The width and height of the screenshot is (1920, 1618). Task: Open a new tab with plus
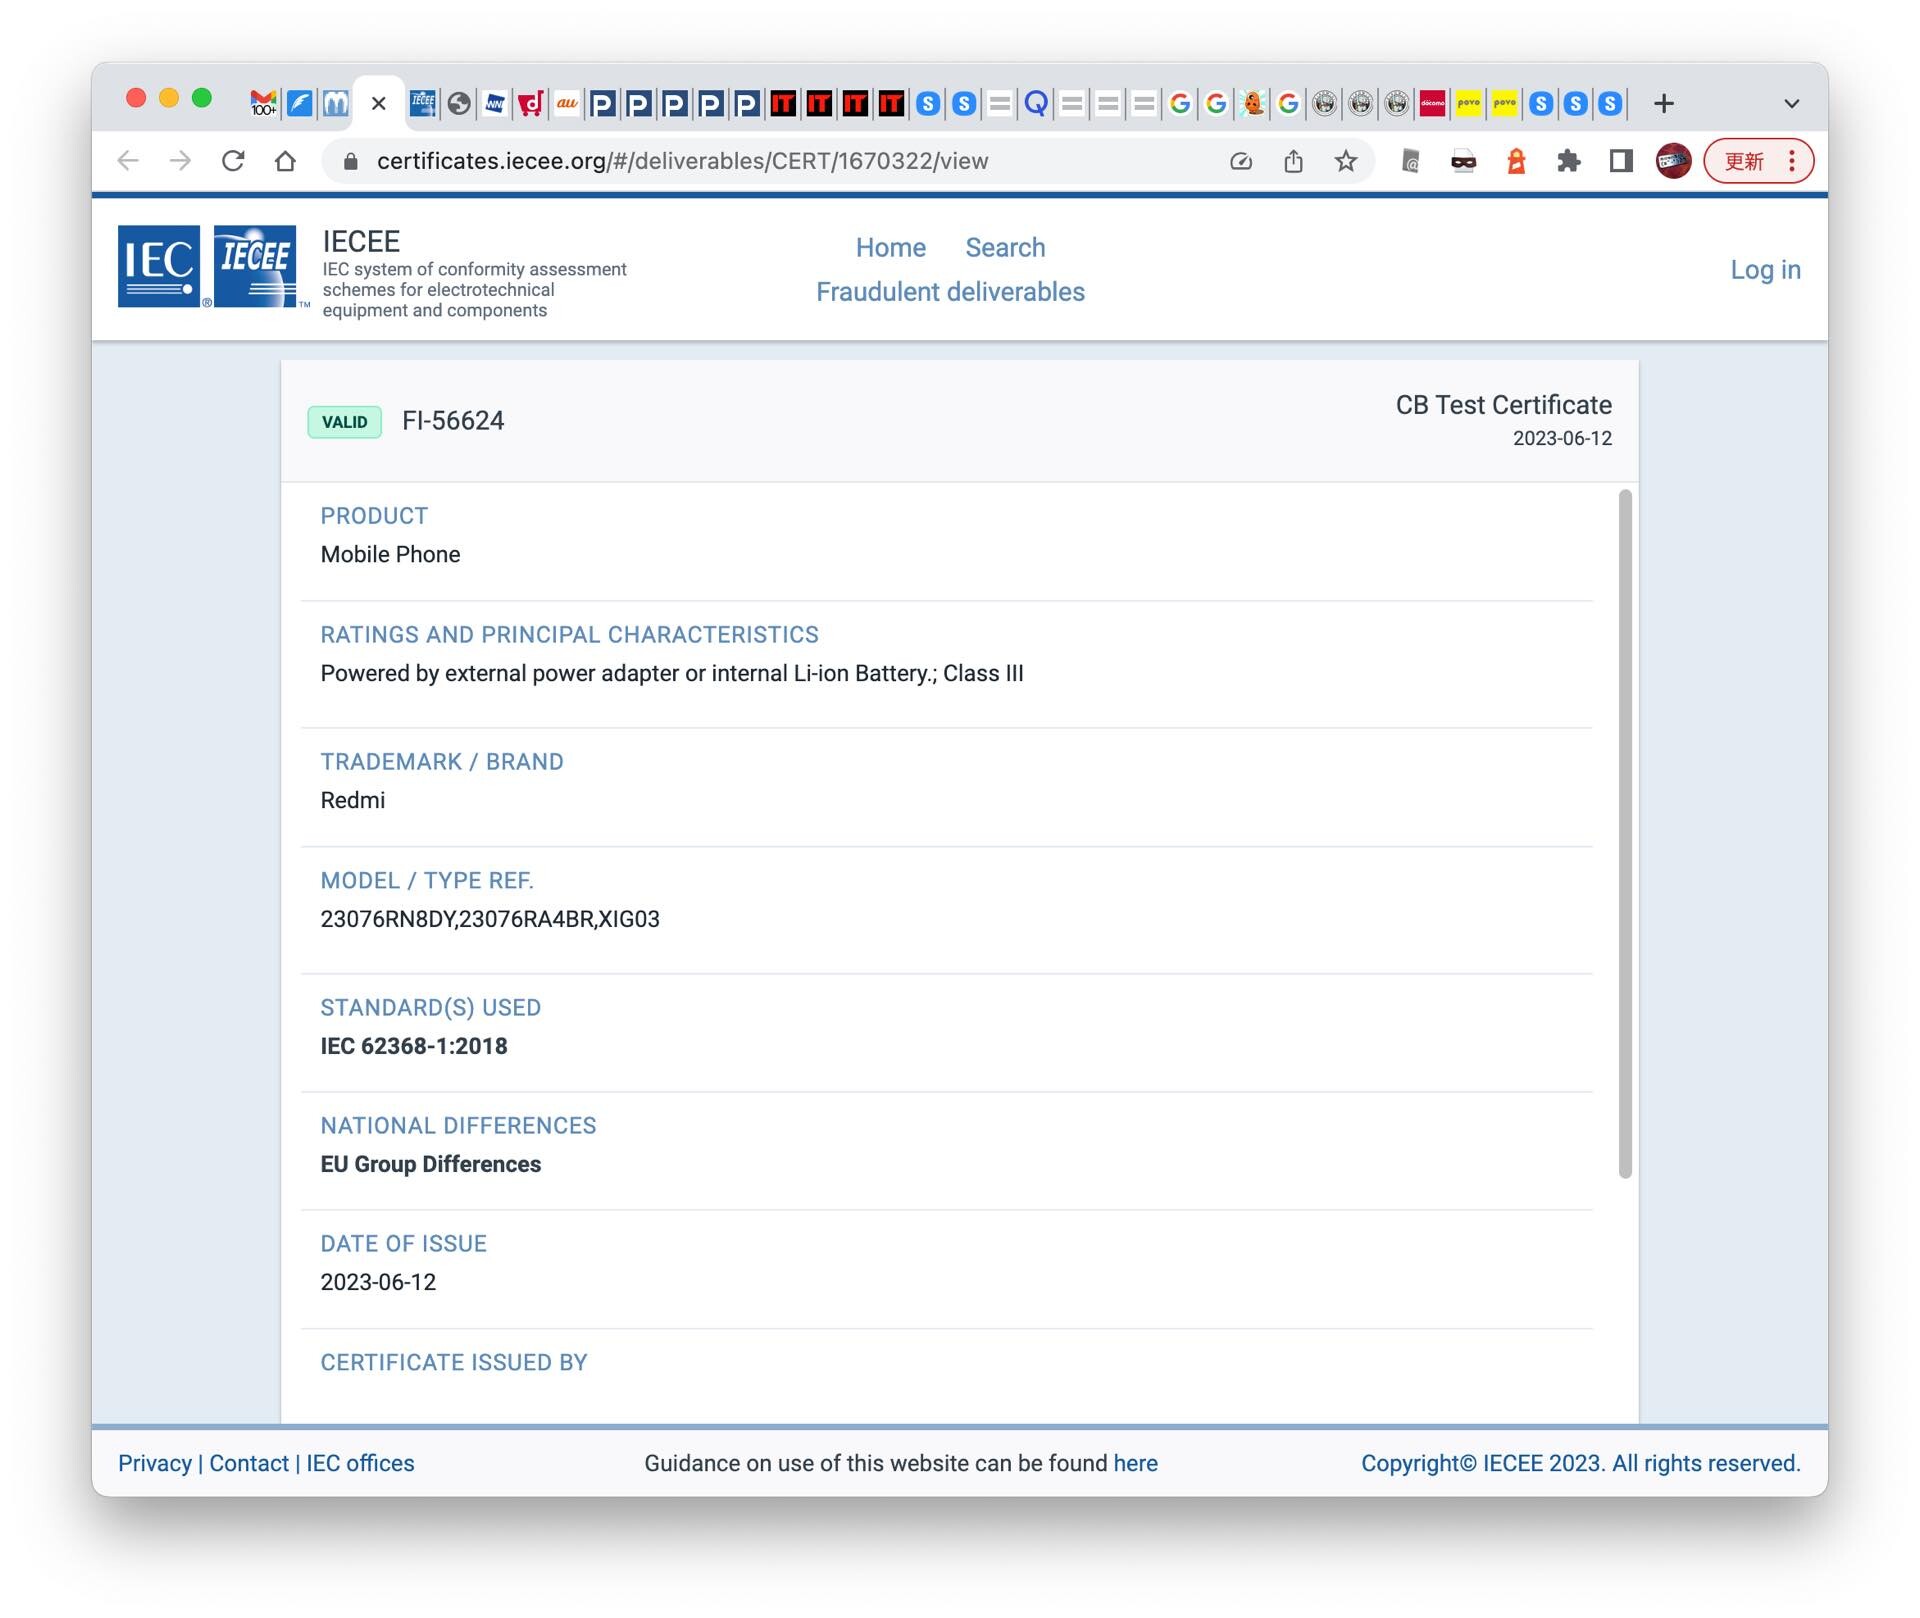1664,103
